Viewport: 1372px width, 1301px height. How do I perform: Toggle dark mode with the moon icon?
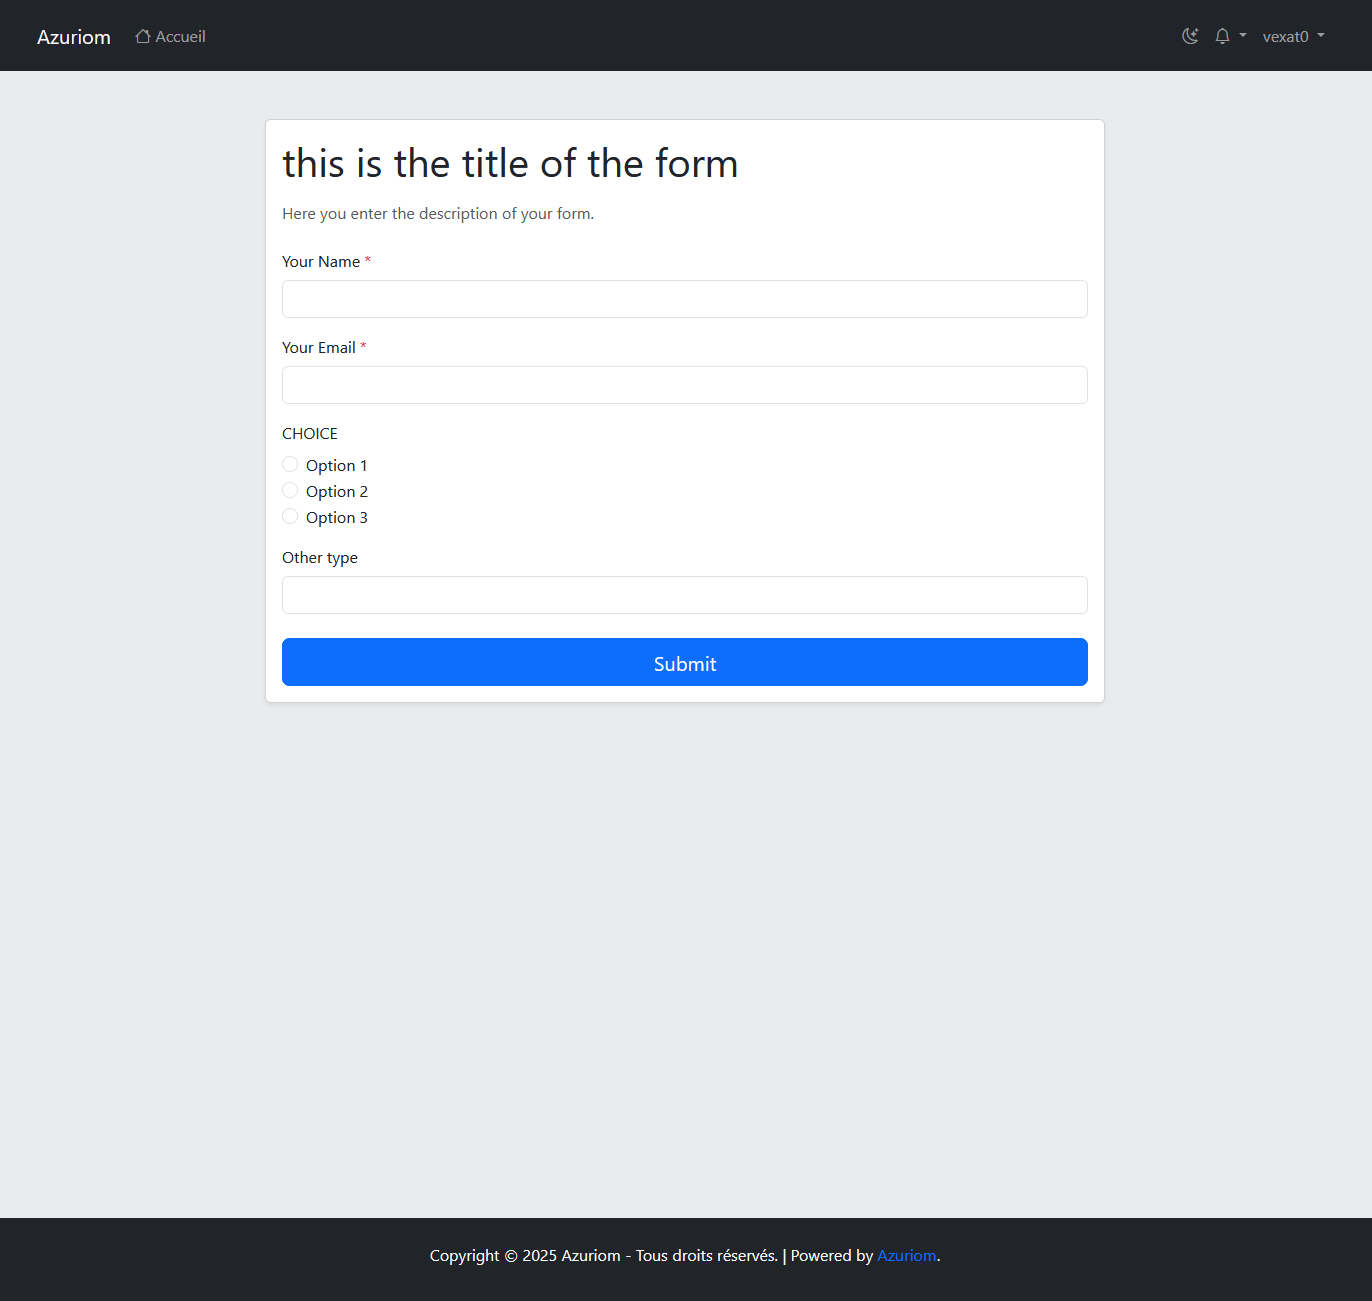1190,36
